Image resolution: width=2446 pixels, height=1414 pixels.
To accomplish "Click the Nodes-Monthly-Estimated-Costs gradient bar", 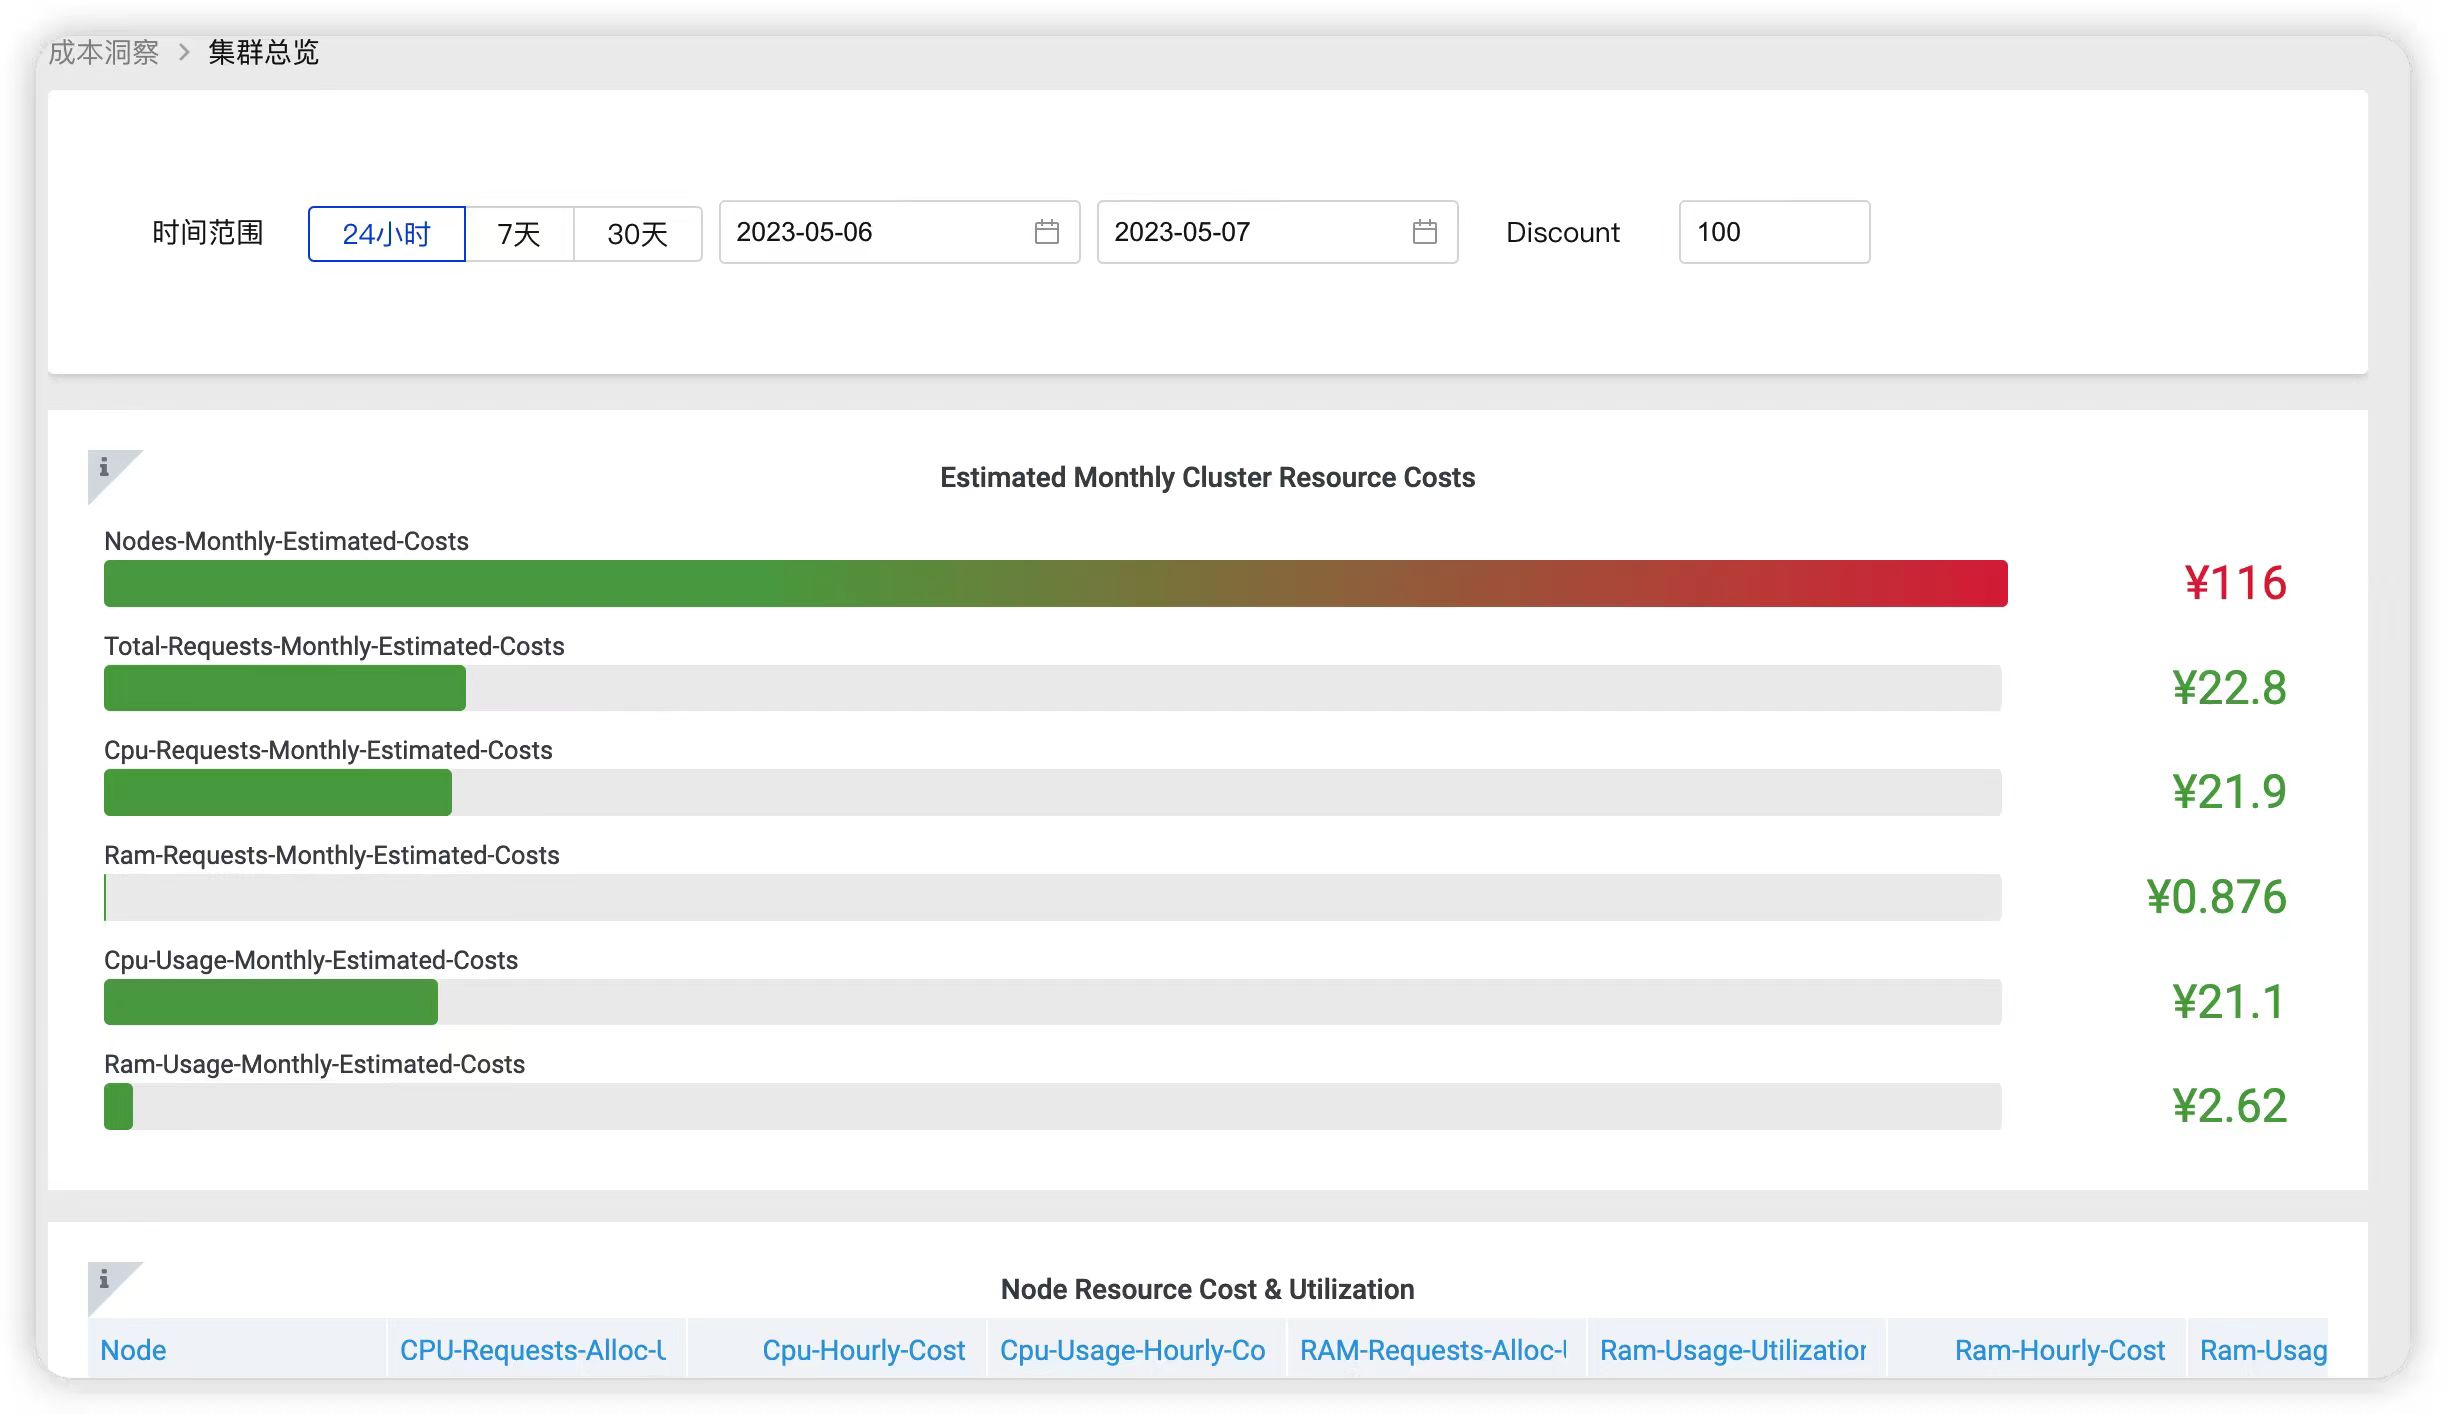I will (x=1055, y=583).
